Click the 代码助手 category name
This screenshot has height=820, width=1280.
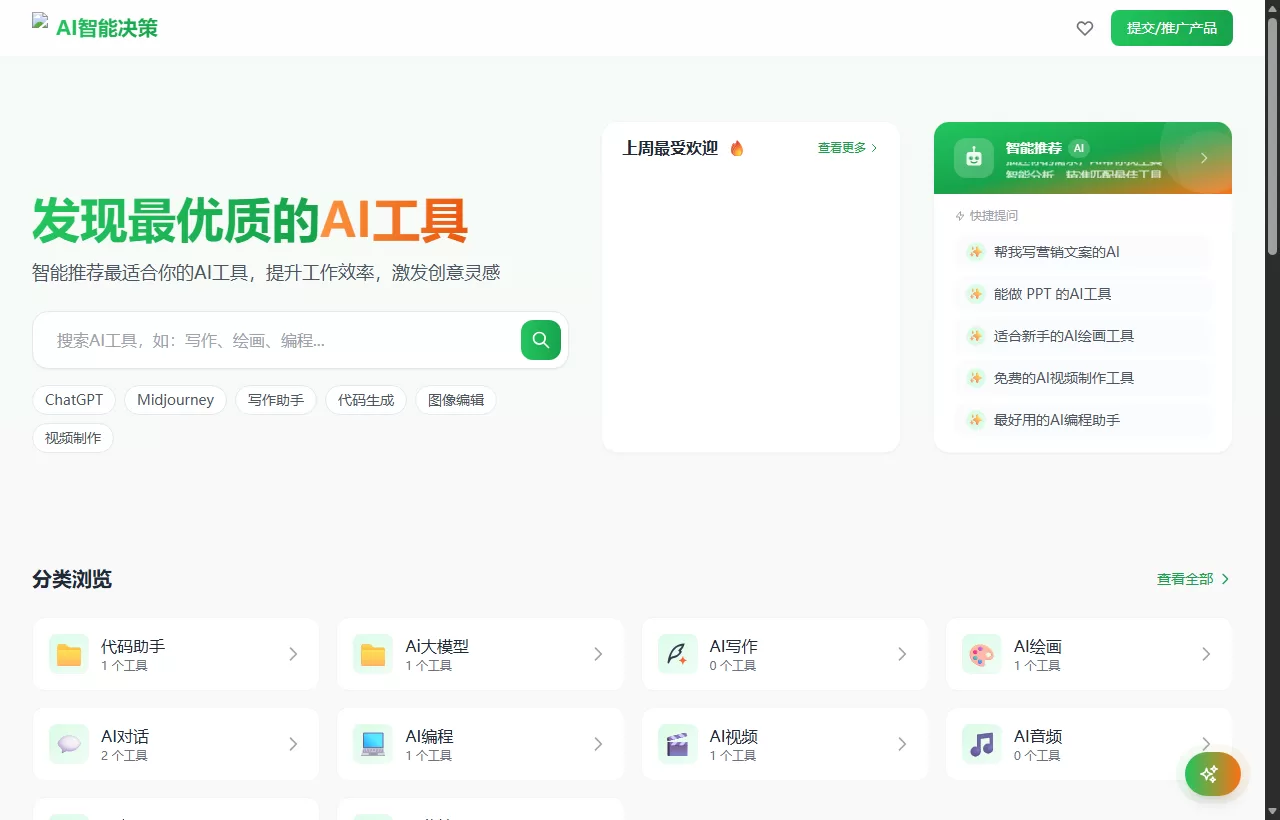click(133, 646)
